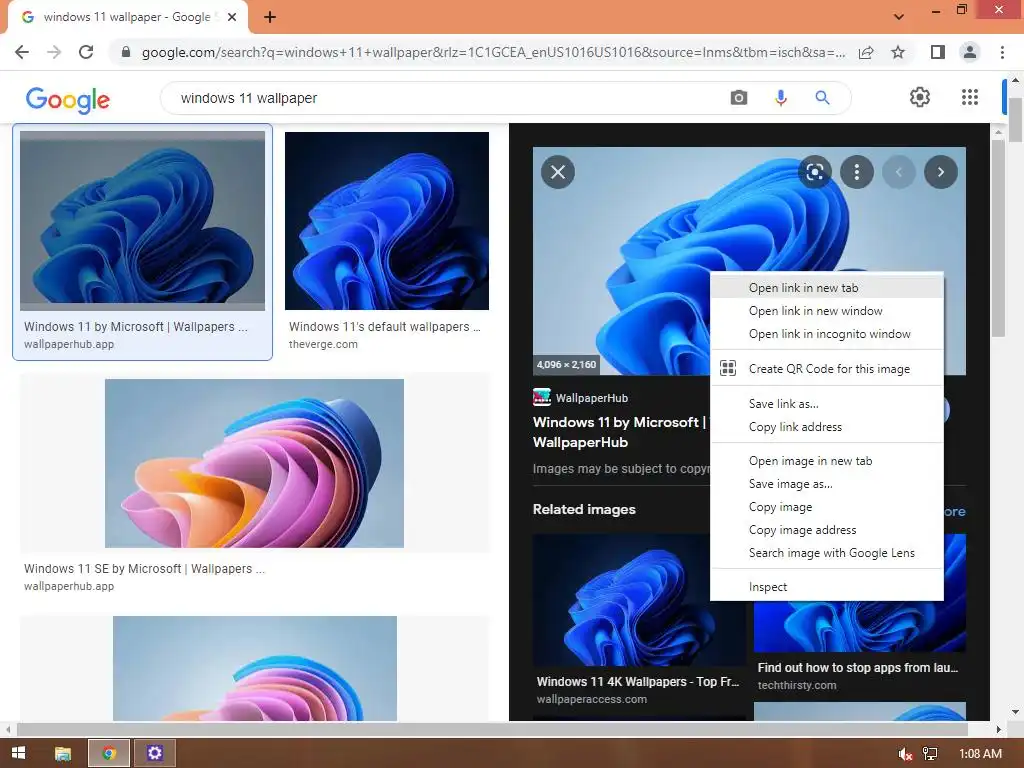Open the Windows Start menu
The height and width of the screenshot is (768, 1024).
click(18, 753)
